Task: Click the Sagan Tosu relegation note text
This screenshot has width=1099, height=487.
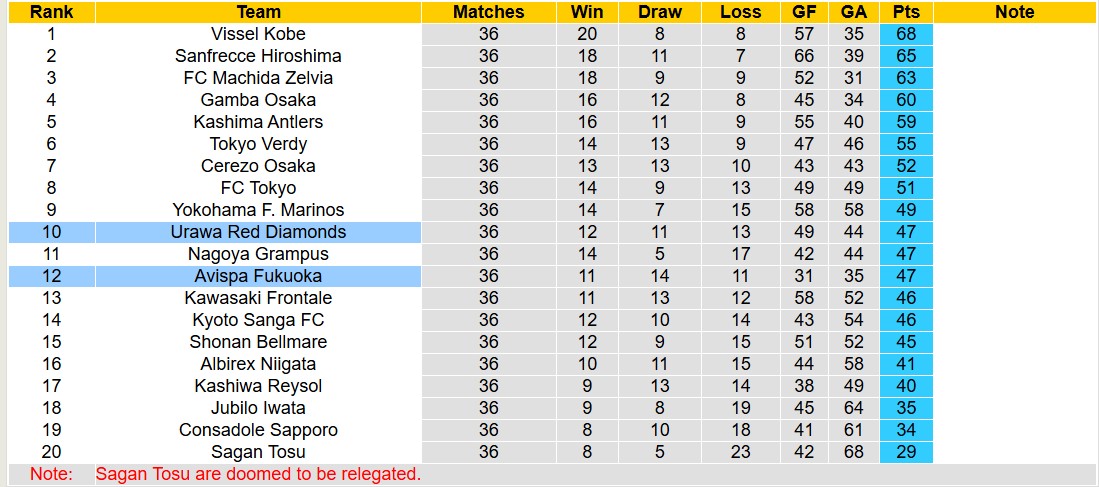Action: click(258, 474)
